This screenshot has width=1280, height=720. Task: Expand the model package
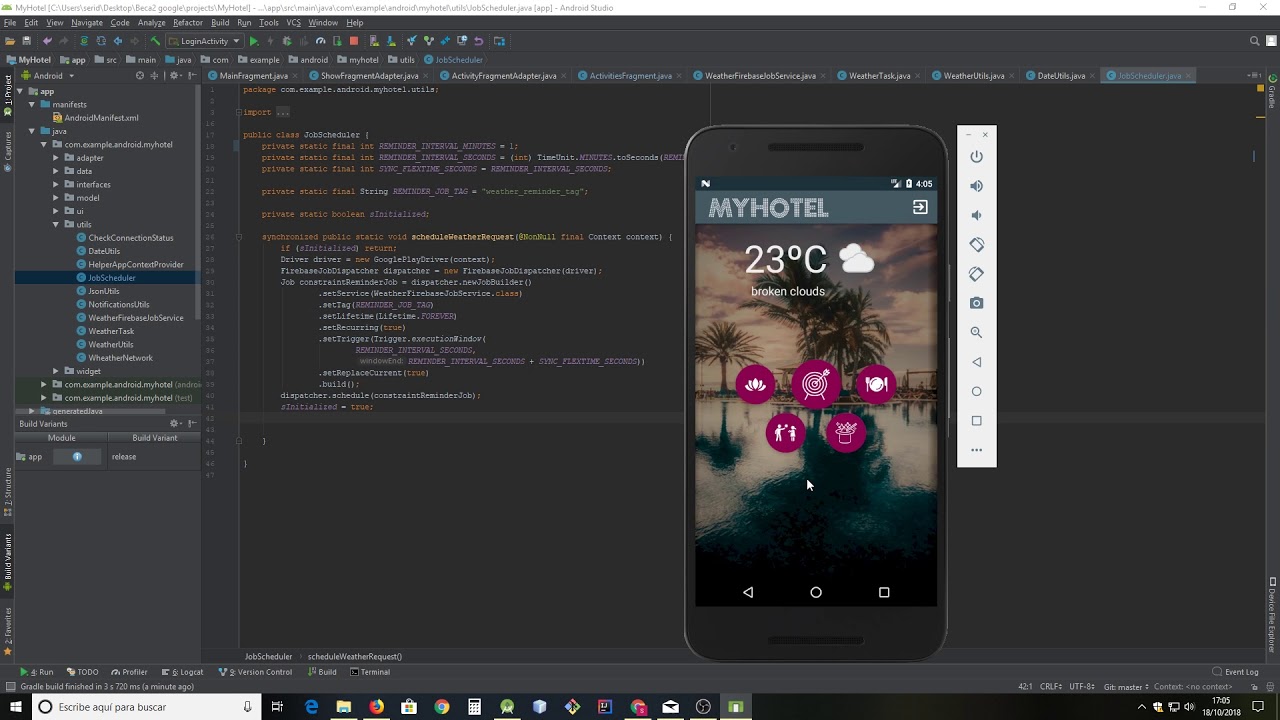click(x=56, y=198)
